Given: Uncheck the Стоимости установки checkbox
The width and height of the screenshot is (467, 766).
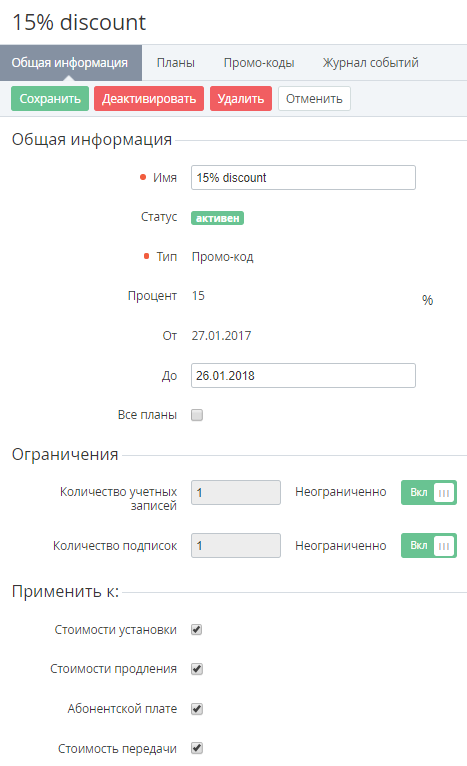Looking at the screenshot, I should [197, 630].
